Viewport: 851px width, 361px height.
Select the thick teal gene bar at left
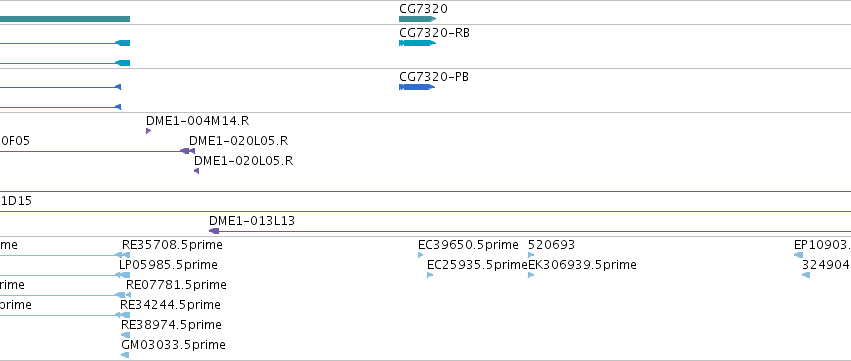coord(65,19)
